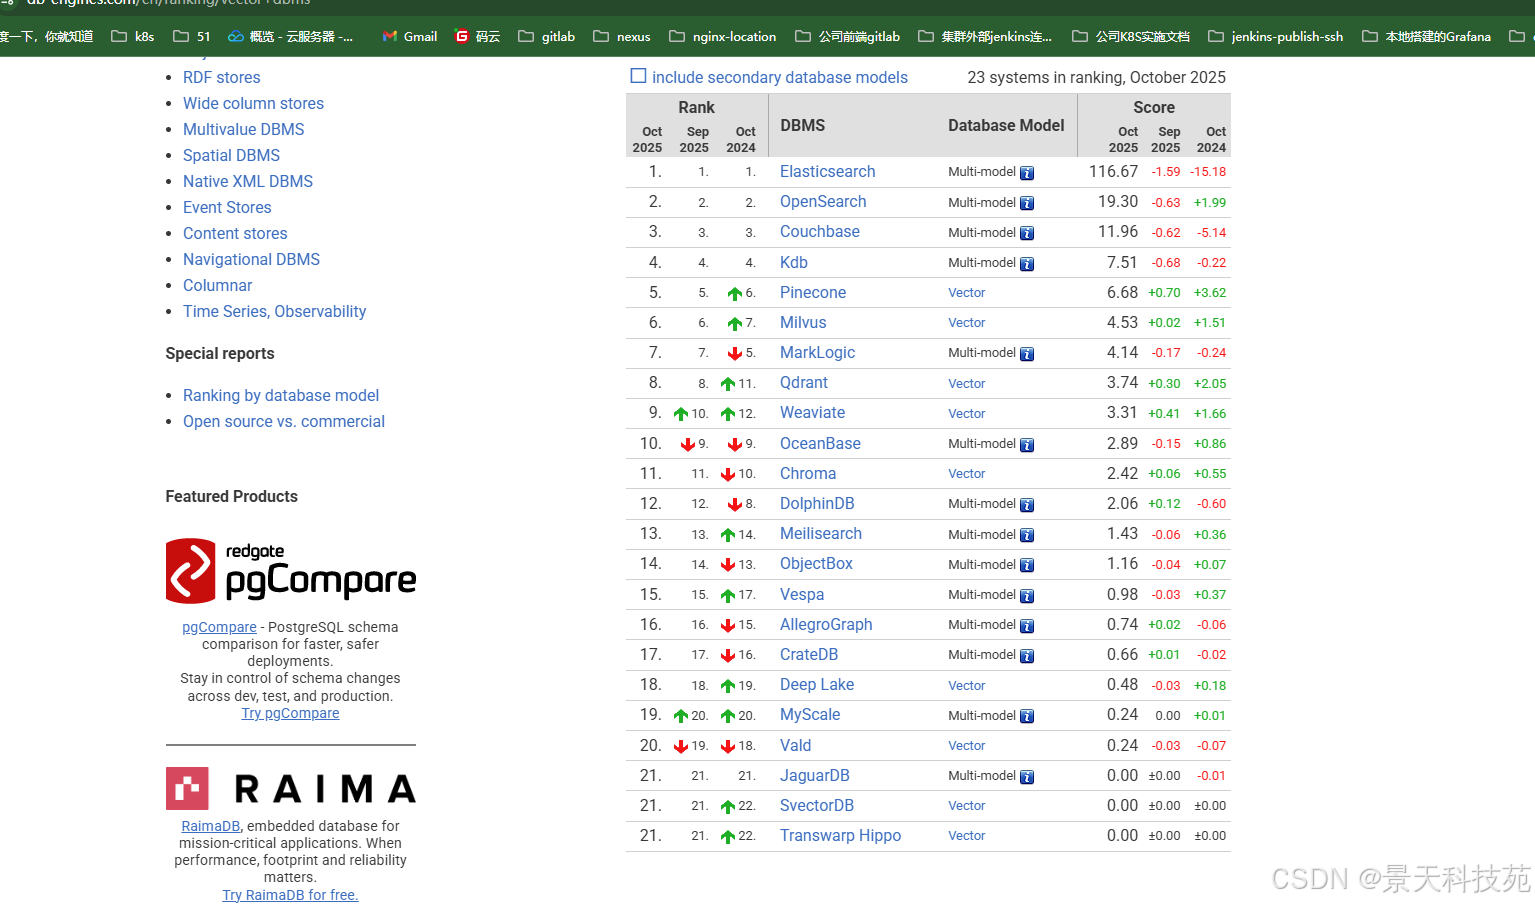Open Time Series, Observability category
This screenshot has width=1535, height=905.
pos(275,311)
